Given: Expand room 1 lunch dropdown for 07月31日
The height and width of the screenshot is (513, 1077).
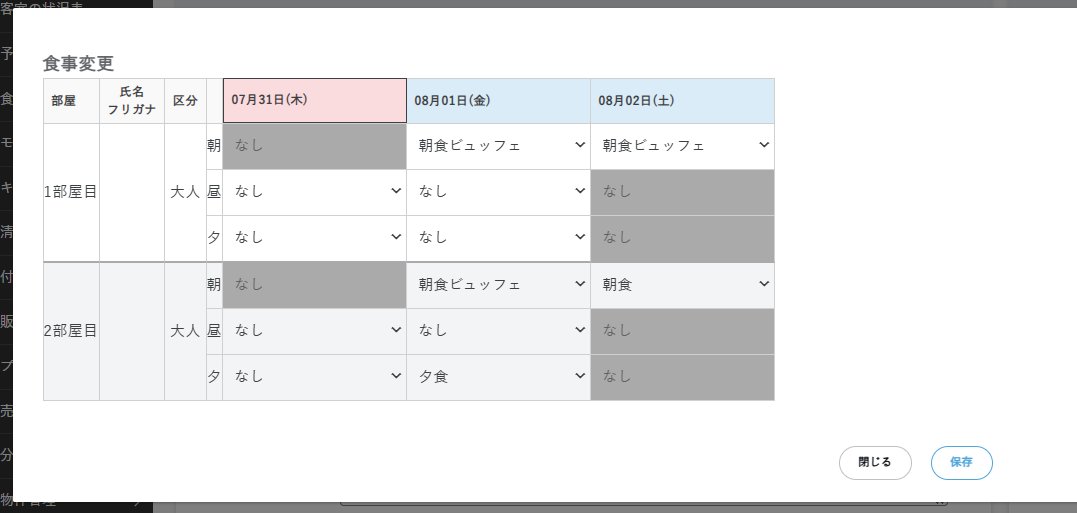Looking at the screenshot, I should (x=314, y=192).
